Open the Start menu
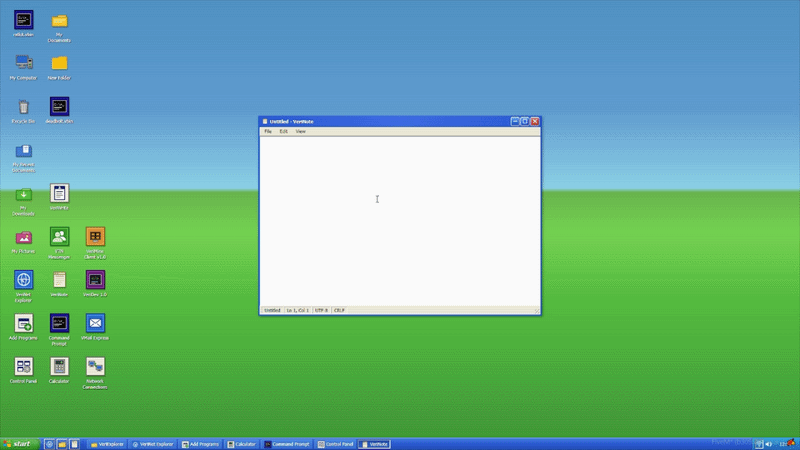This screenshot has height=450, width=800. (x=19, y=444)
